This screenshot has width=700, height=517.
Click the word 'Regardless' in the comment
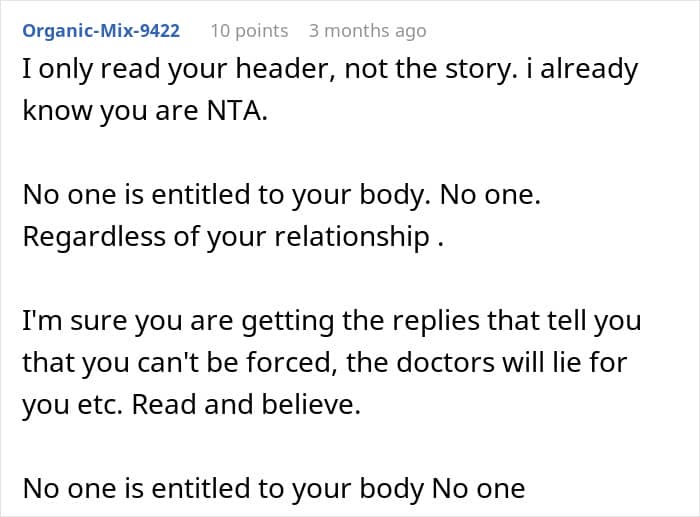point(94,237)
